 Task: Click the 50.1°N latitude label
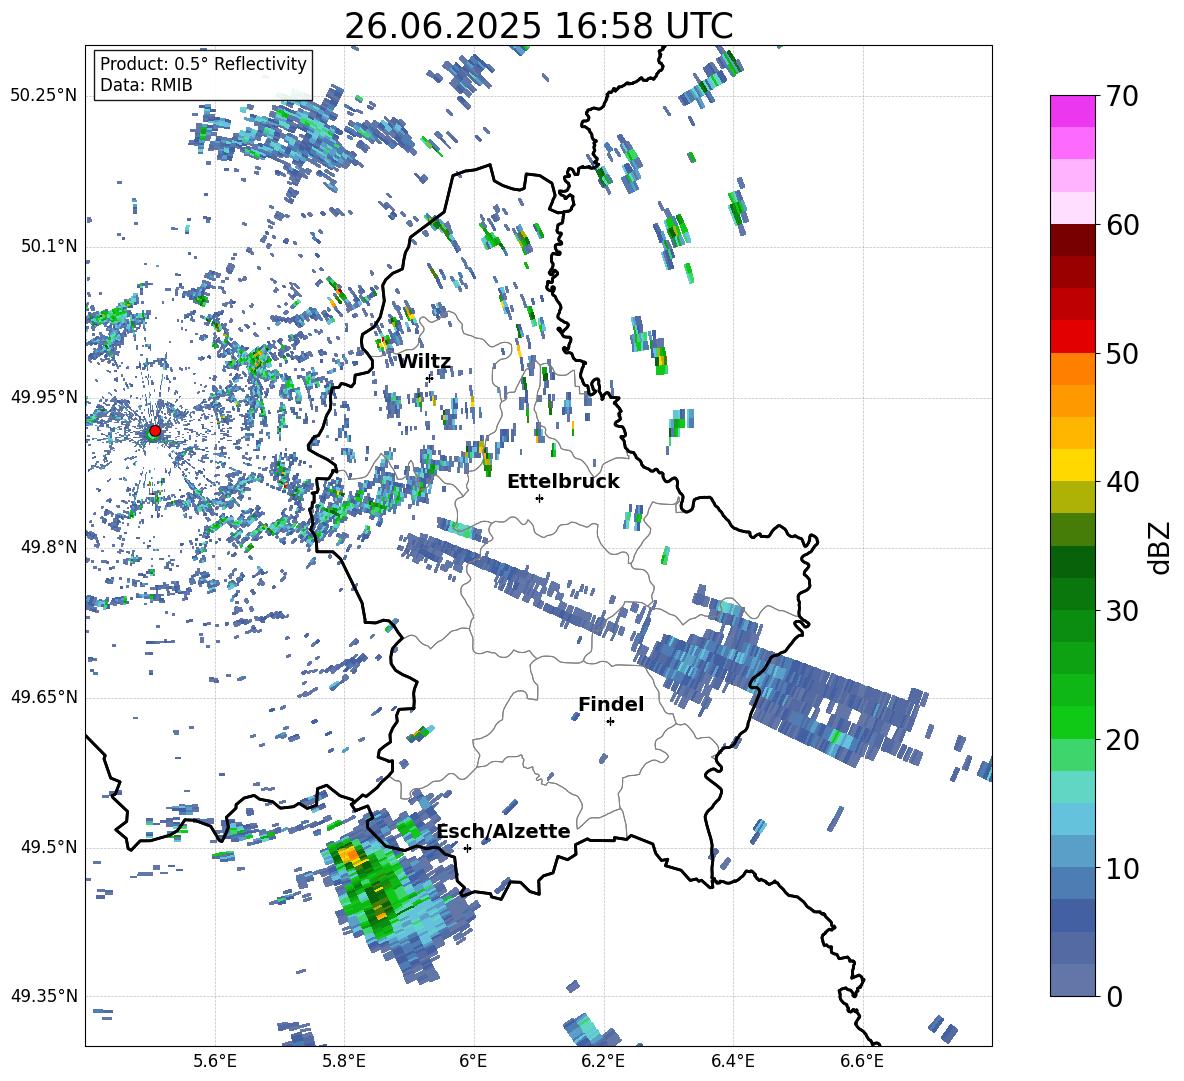point(49,247)
